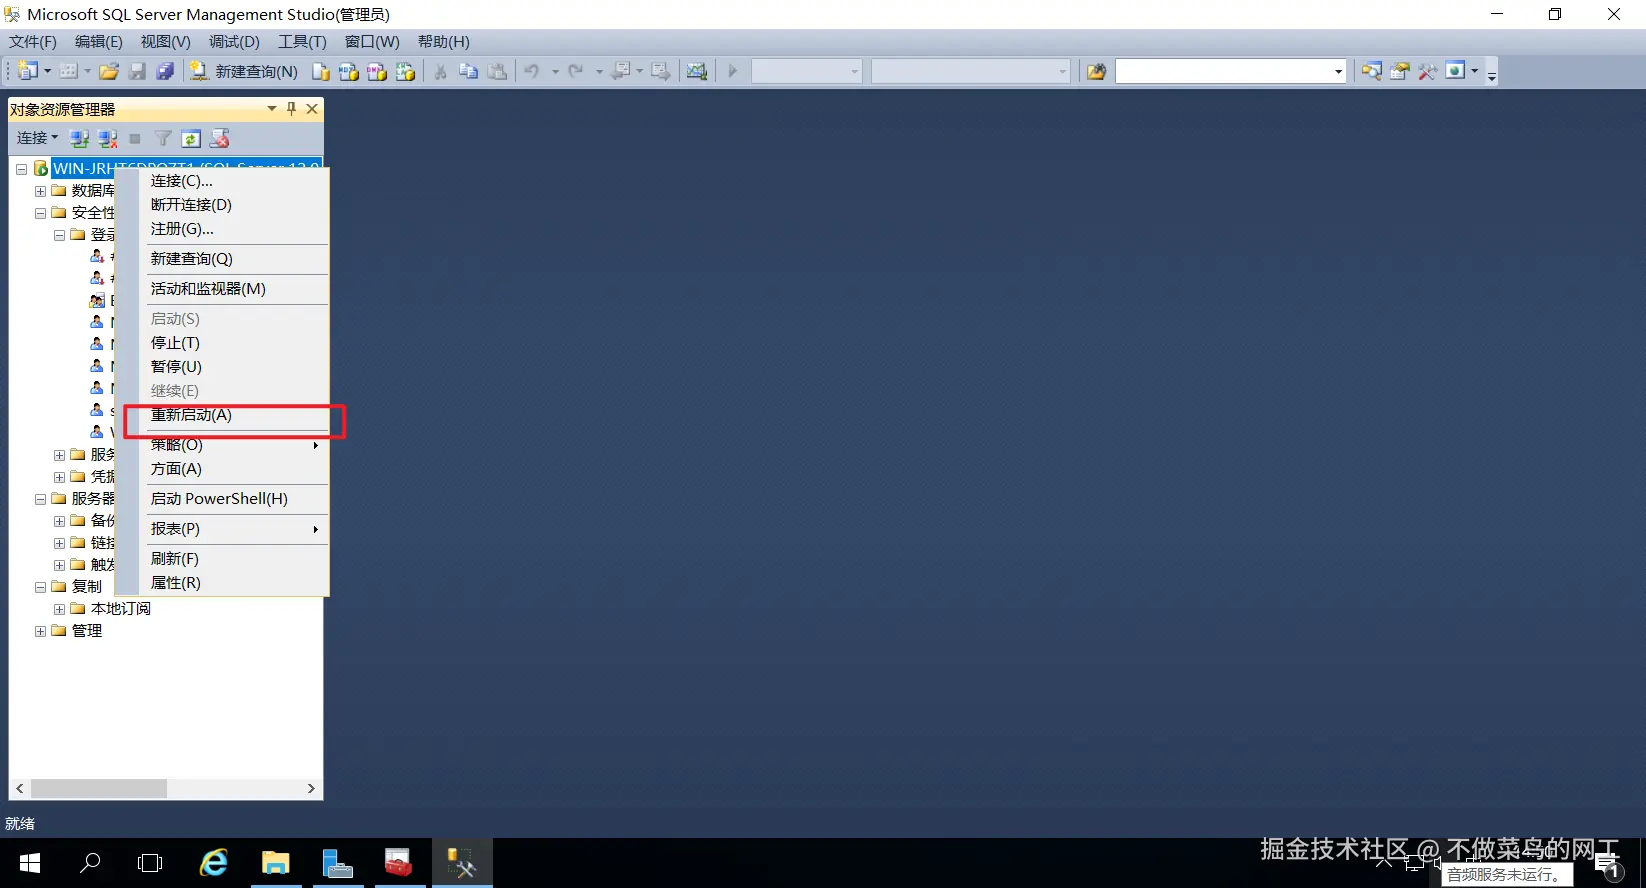This screenshot has width=1646, height=888.
Task: Click the New Project toolbar icon
Action: click(27, 71)
